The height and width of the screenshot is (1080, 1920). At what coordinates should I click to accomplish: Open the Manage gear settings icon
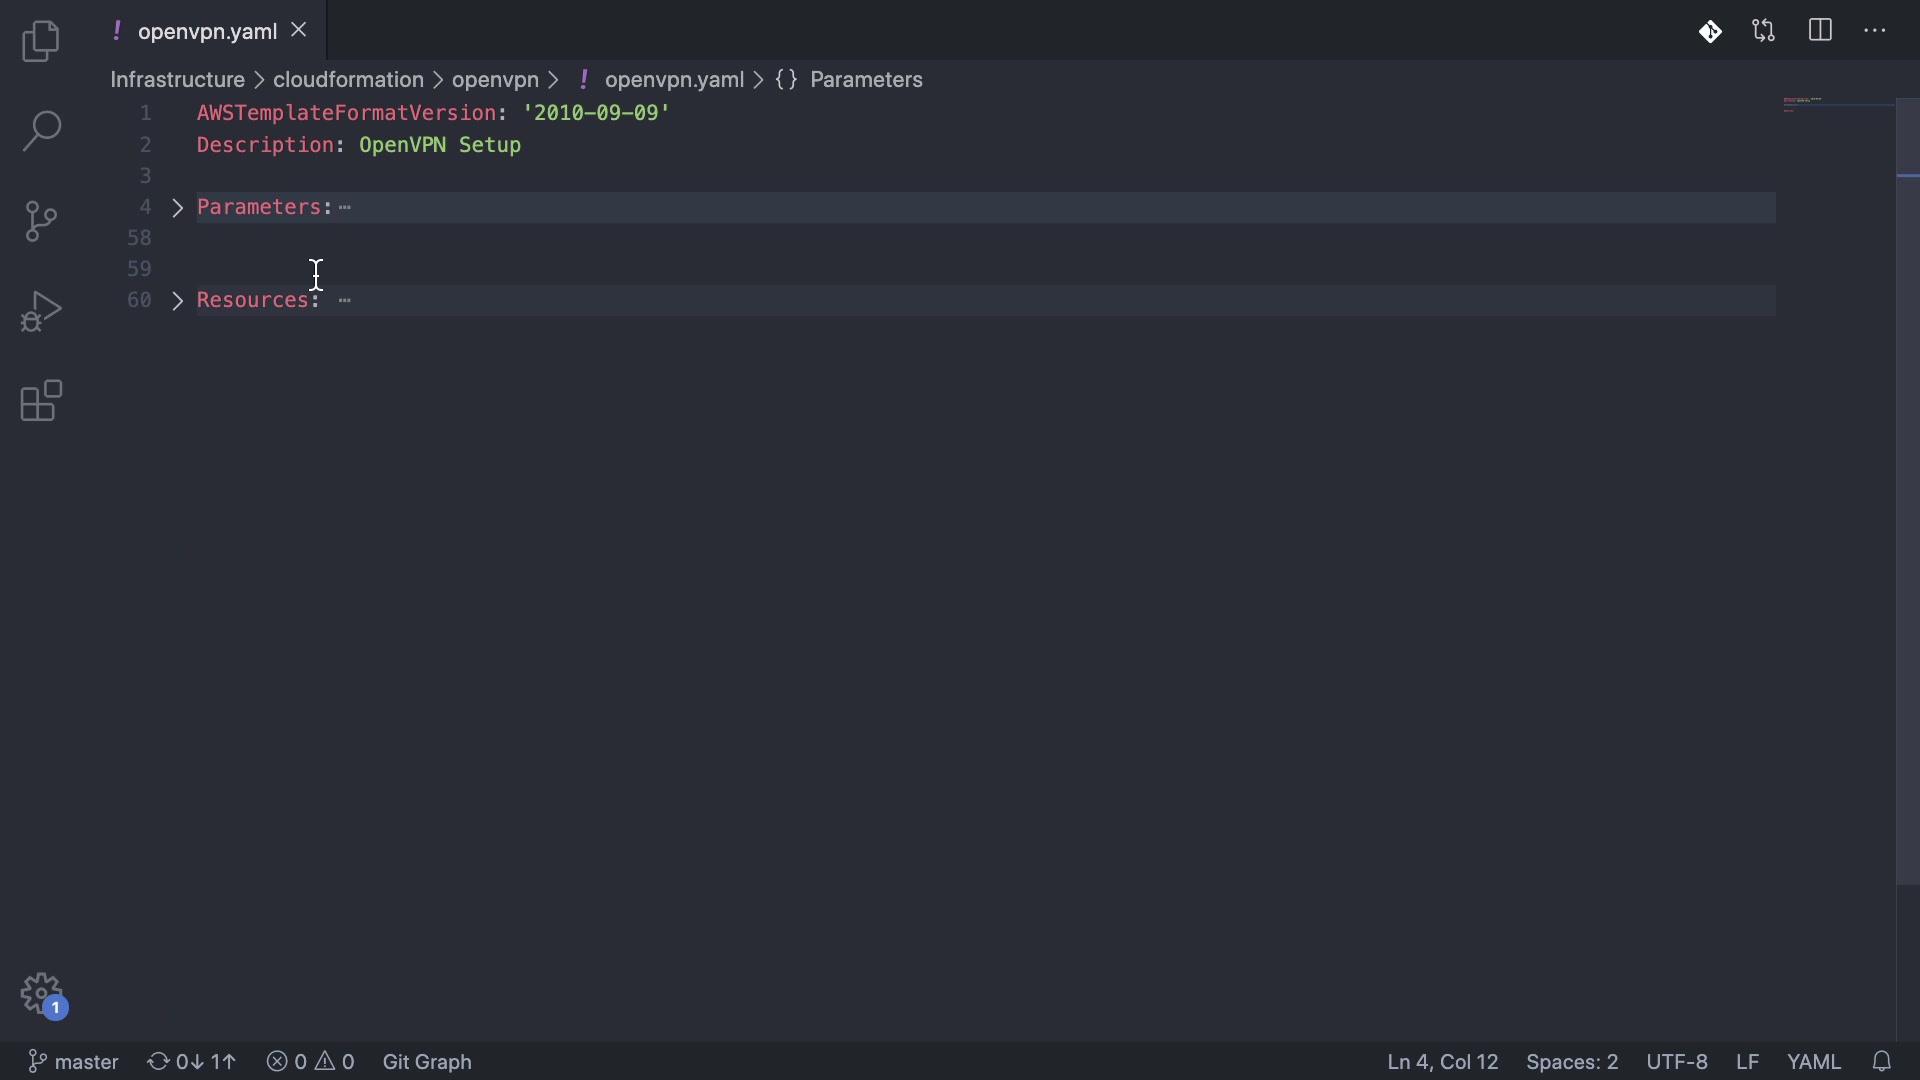click(x=43, y=995)
